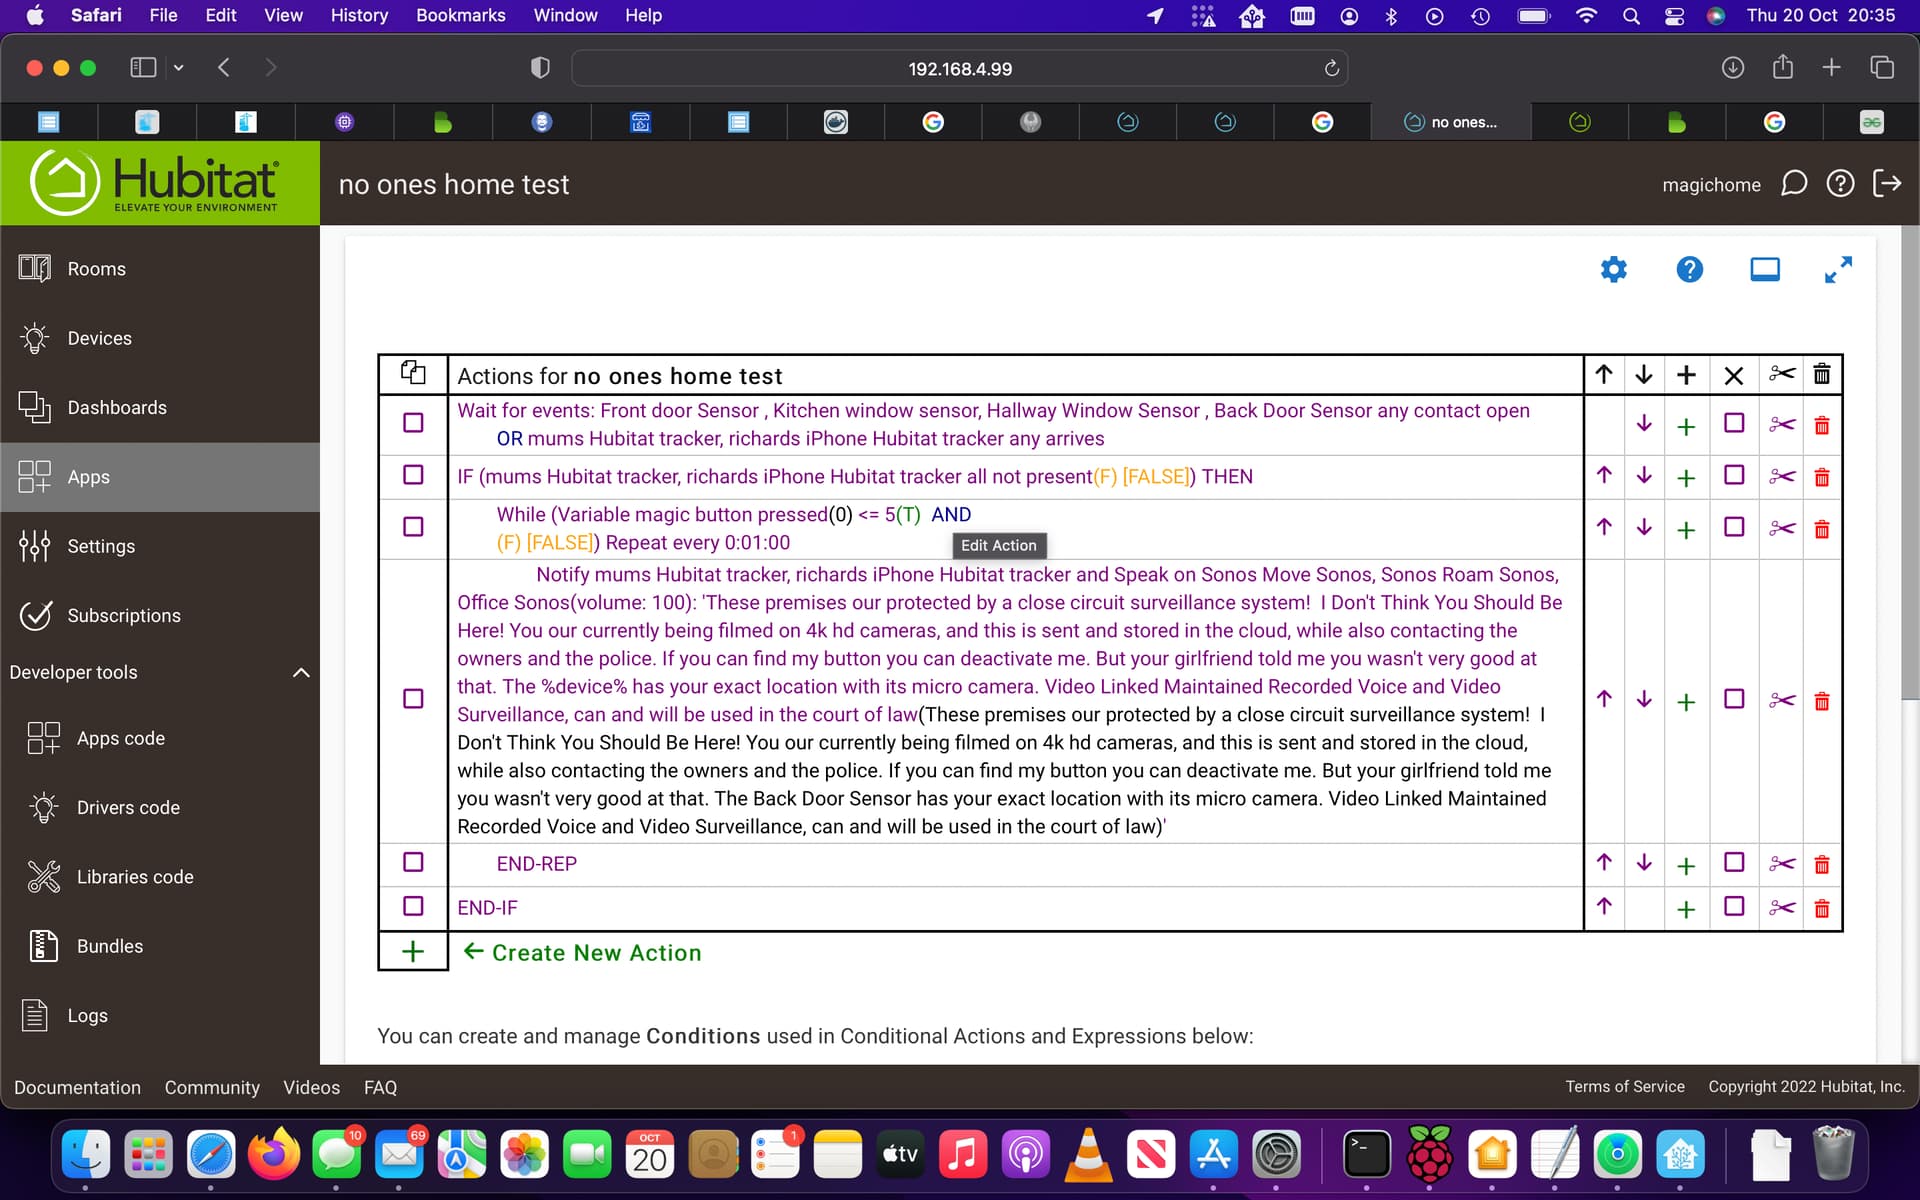Open Safari sidebar dropdown chevron

178,68
